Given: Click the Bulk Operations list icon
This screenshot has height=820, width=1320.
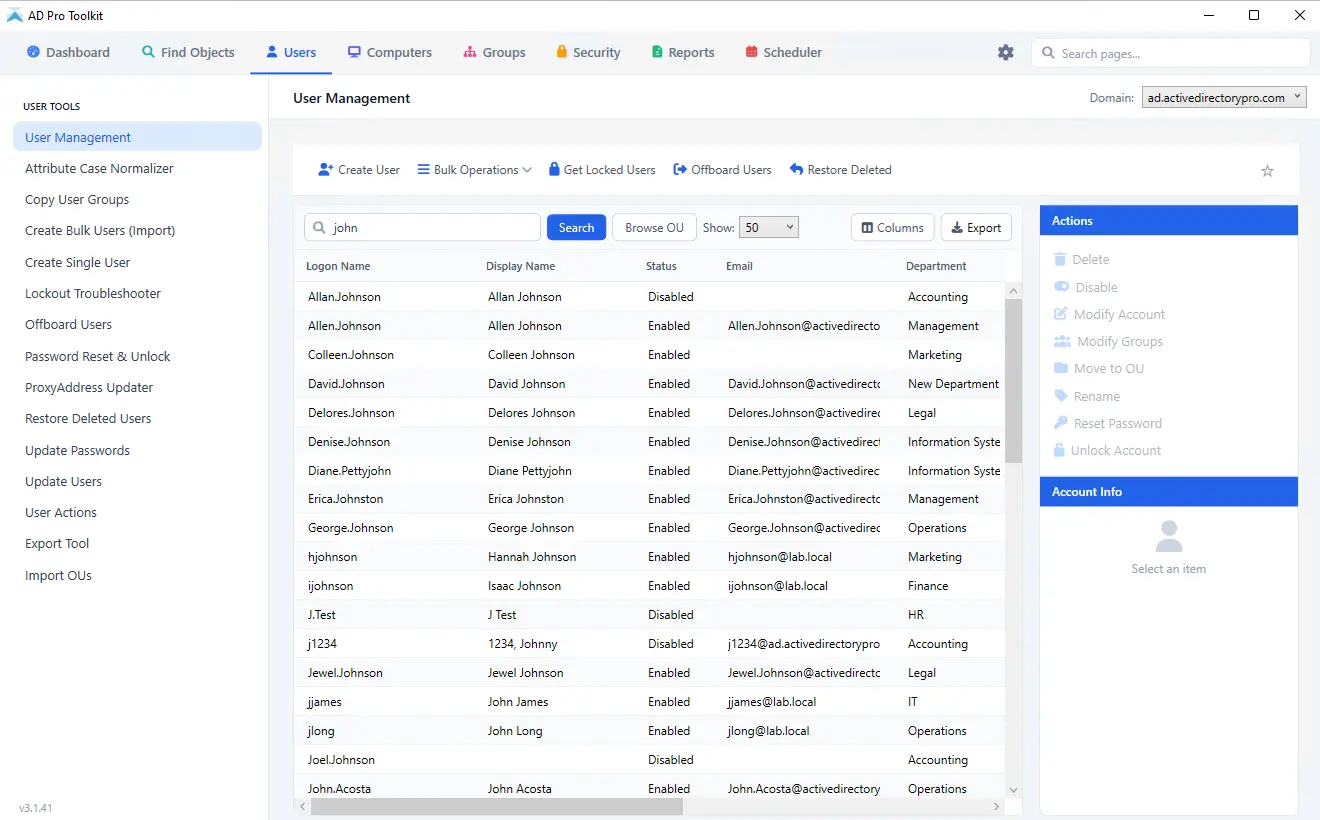Looking at the screenshot, I should pyautogui.click(x=424, y=170).
